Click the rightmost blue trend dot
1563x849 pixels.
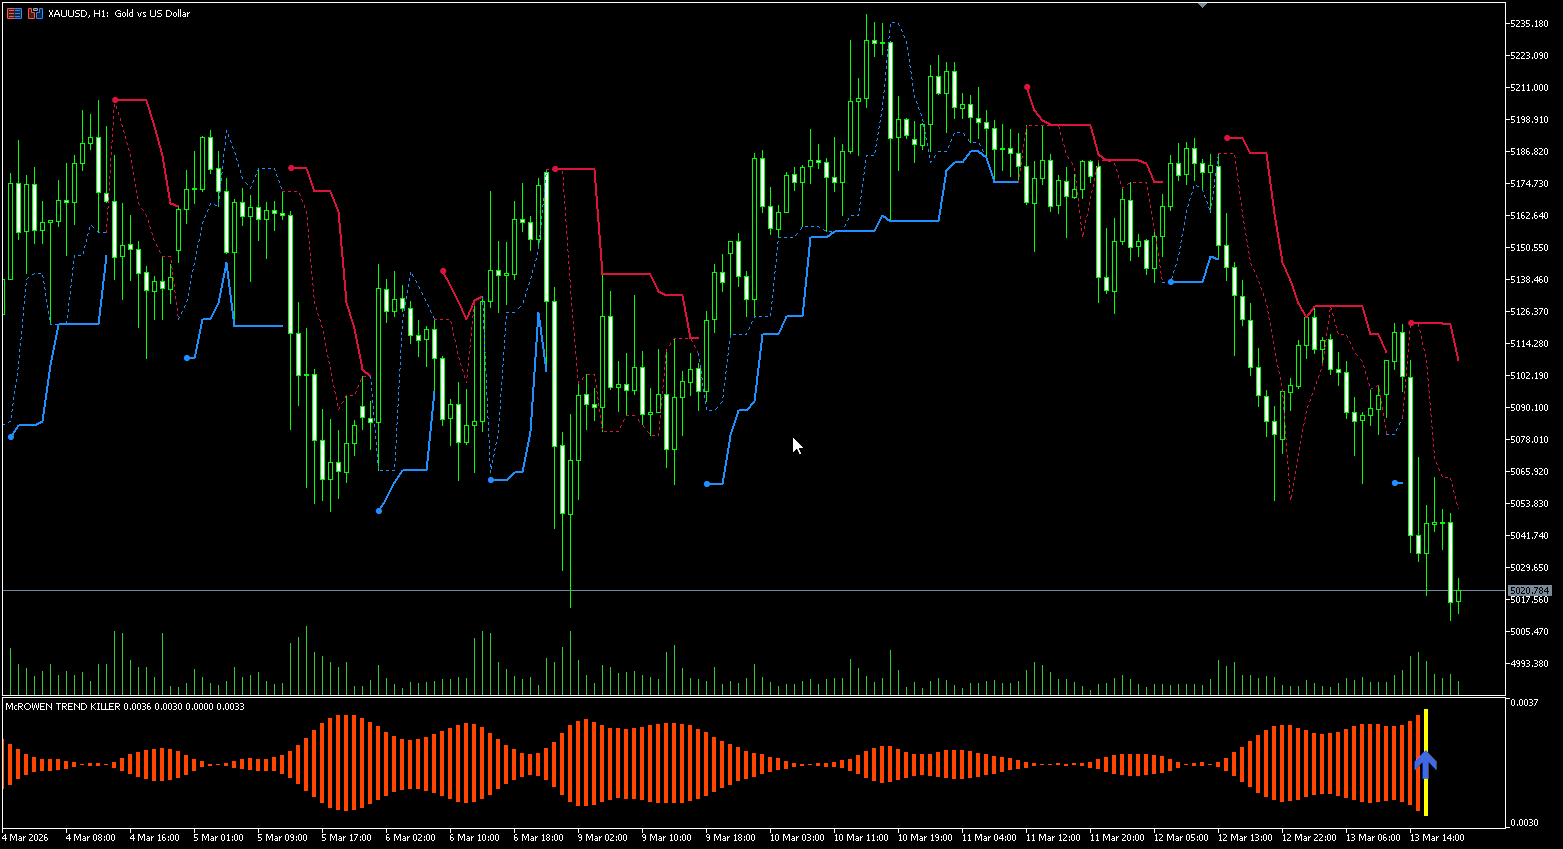point(1396,483)
